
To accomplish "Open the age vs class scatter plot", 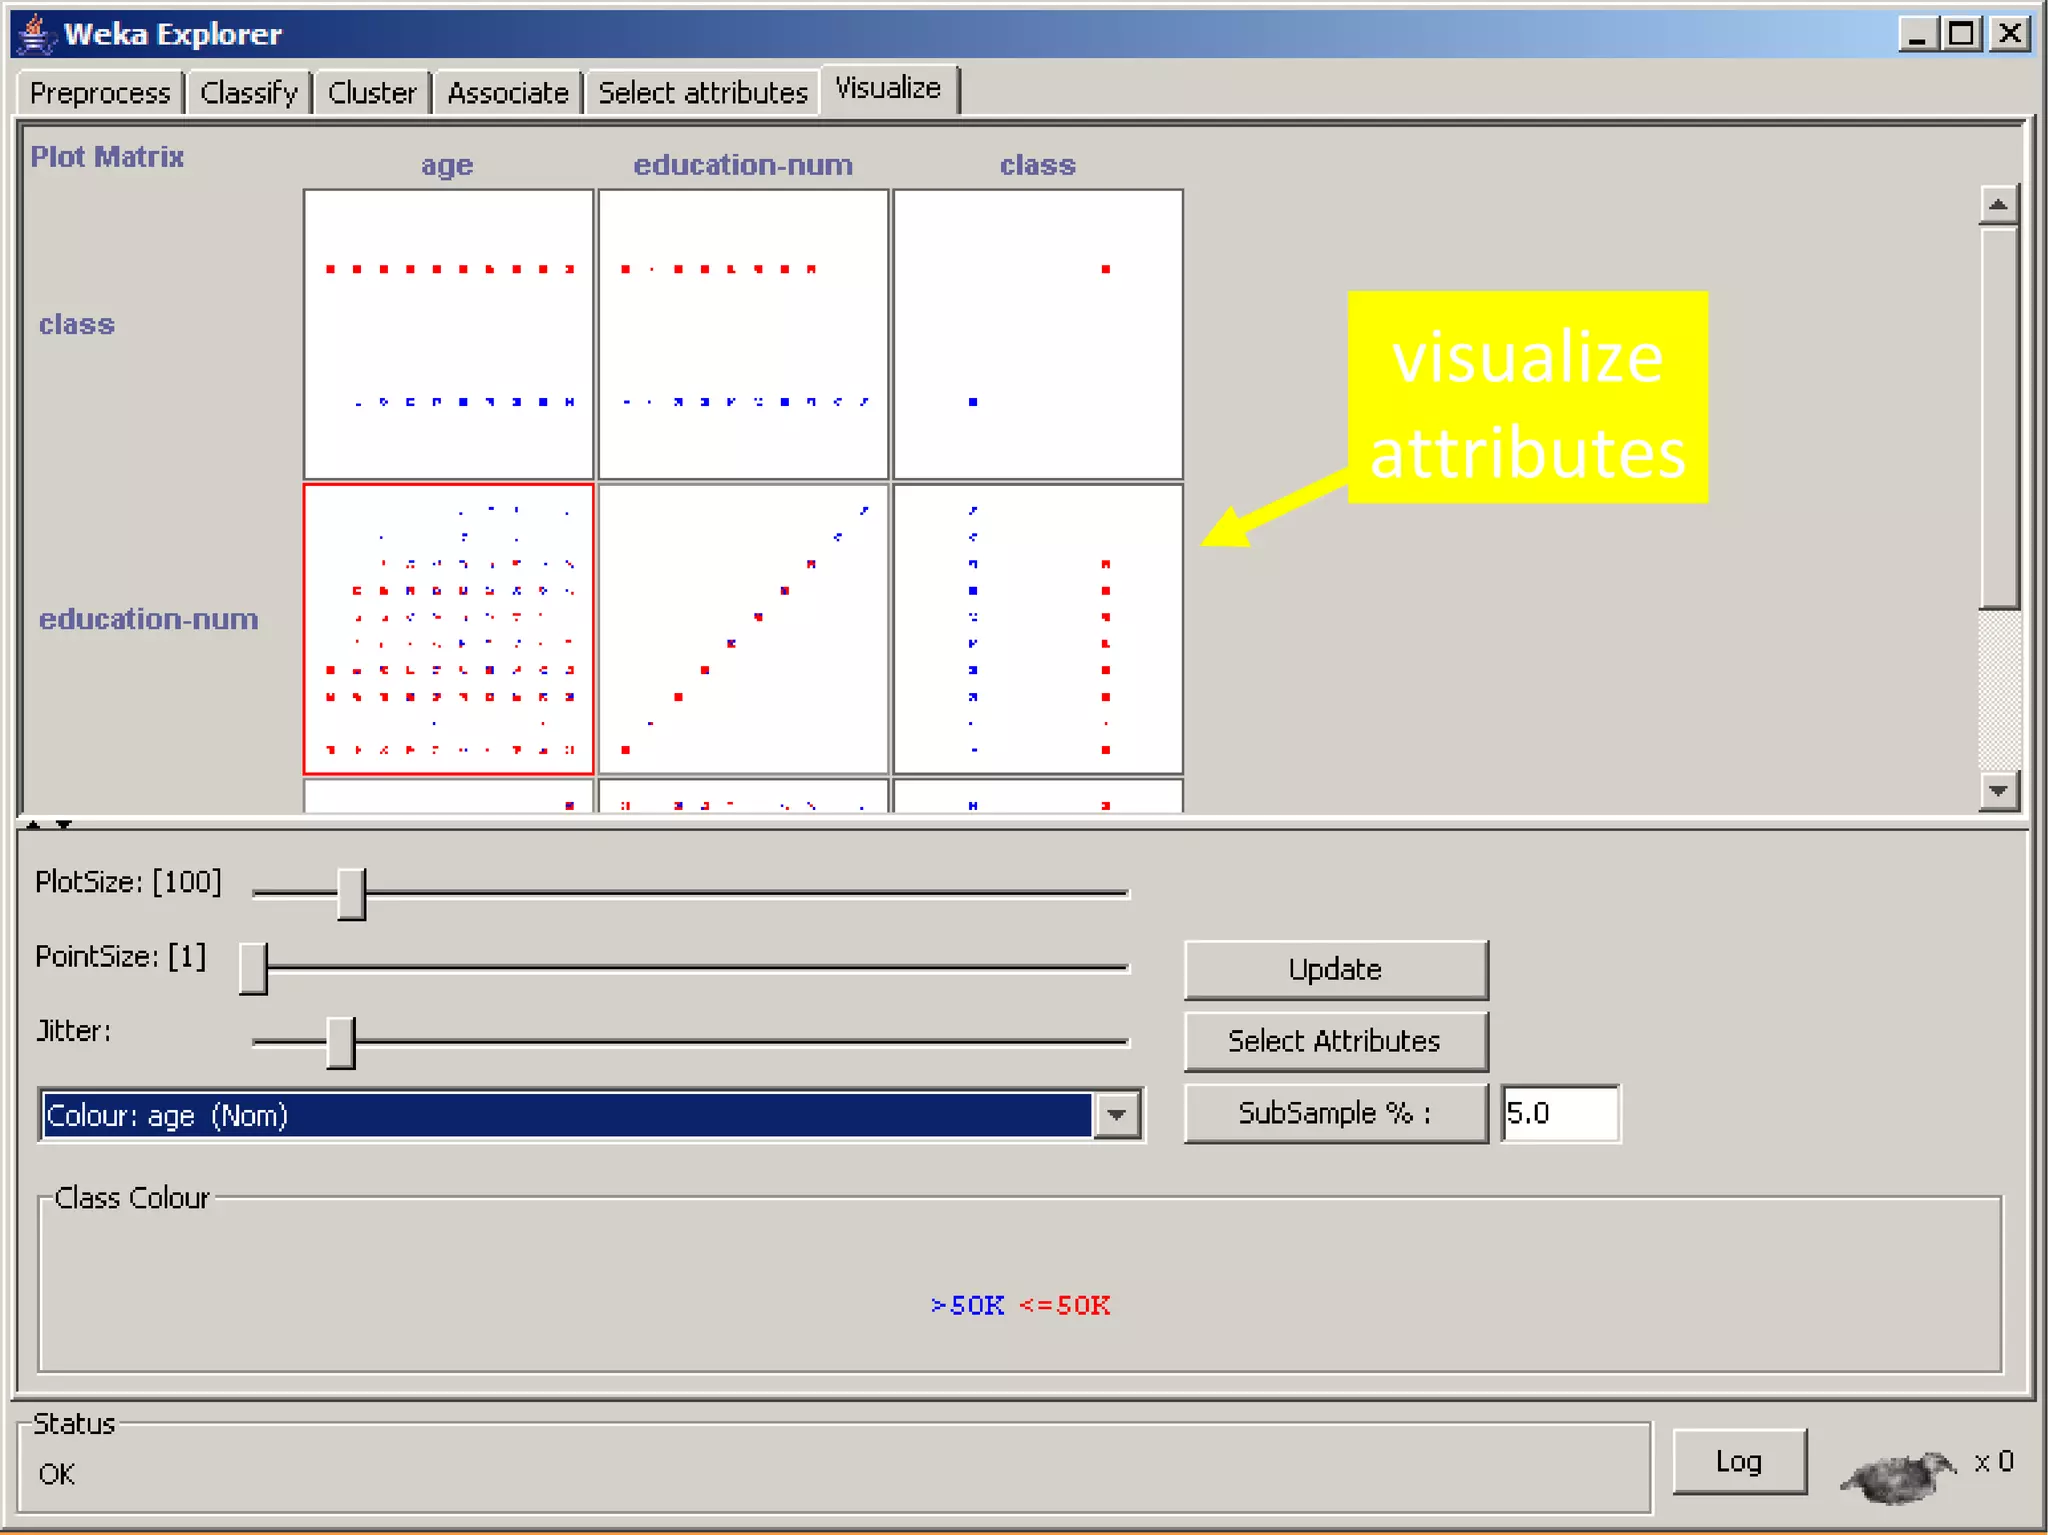I will 448,334.
